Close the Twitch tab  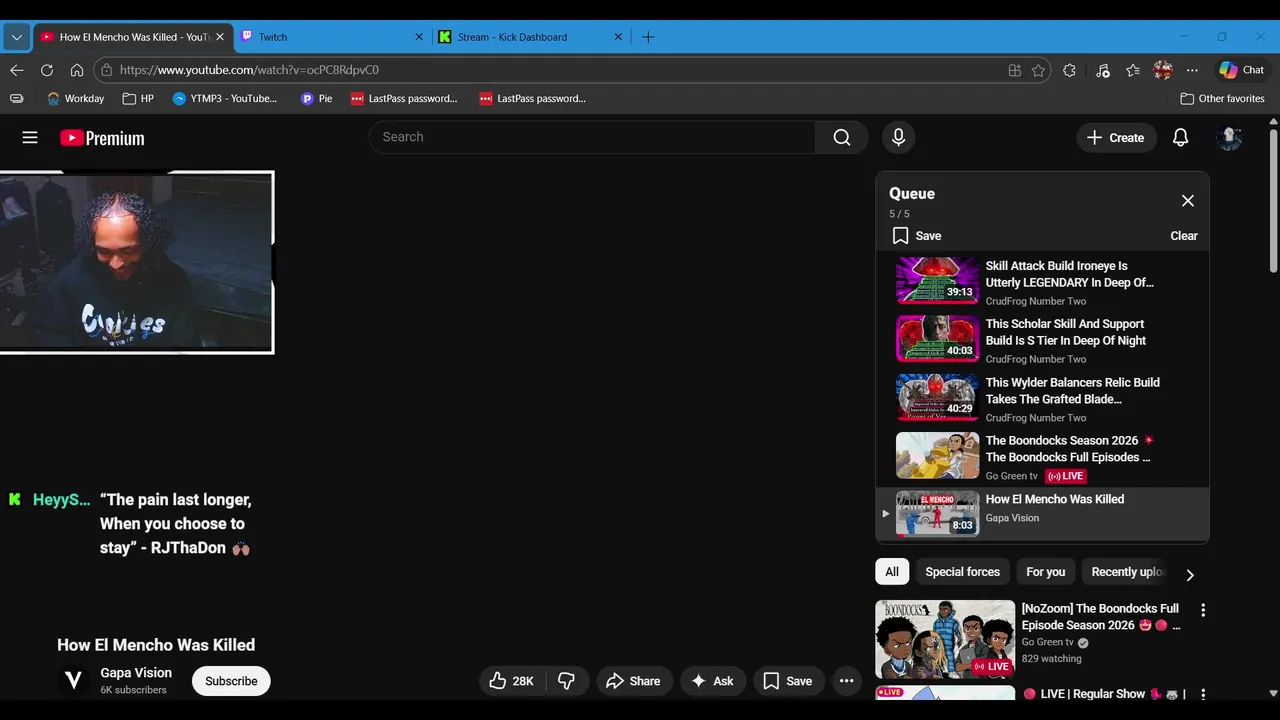point(419,37)
